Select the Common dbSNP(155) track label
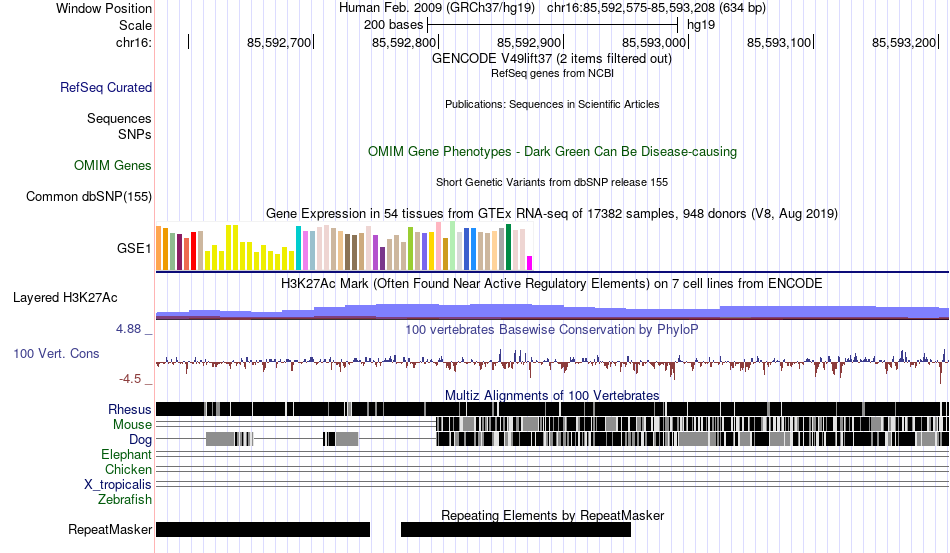 pyautogui.click(x=88, y=196)
